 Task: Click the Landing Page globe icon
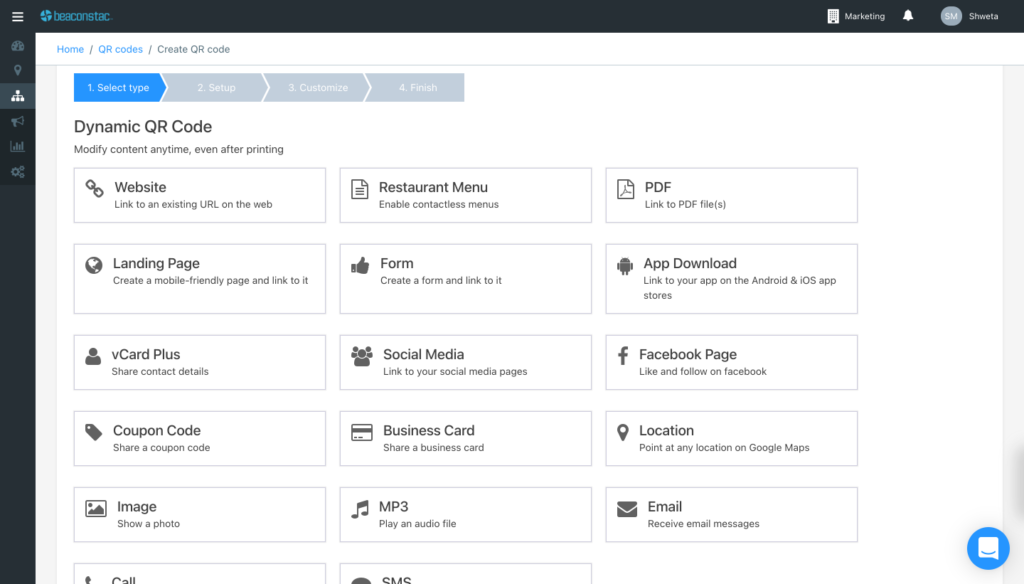tap(94, 265)
